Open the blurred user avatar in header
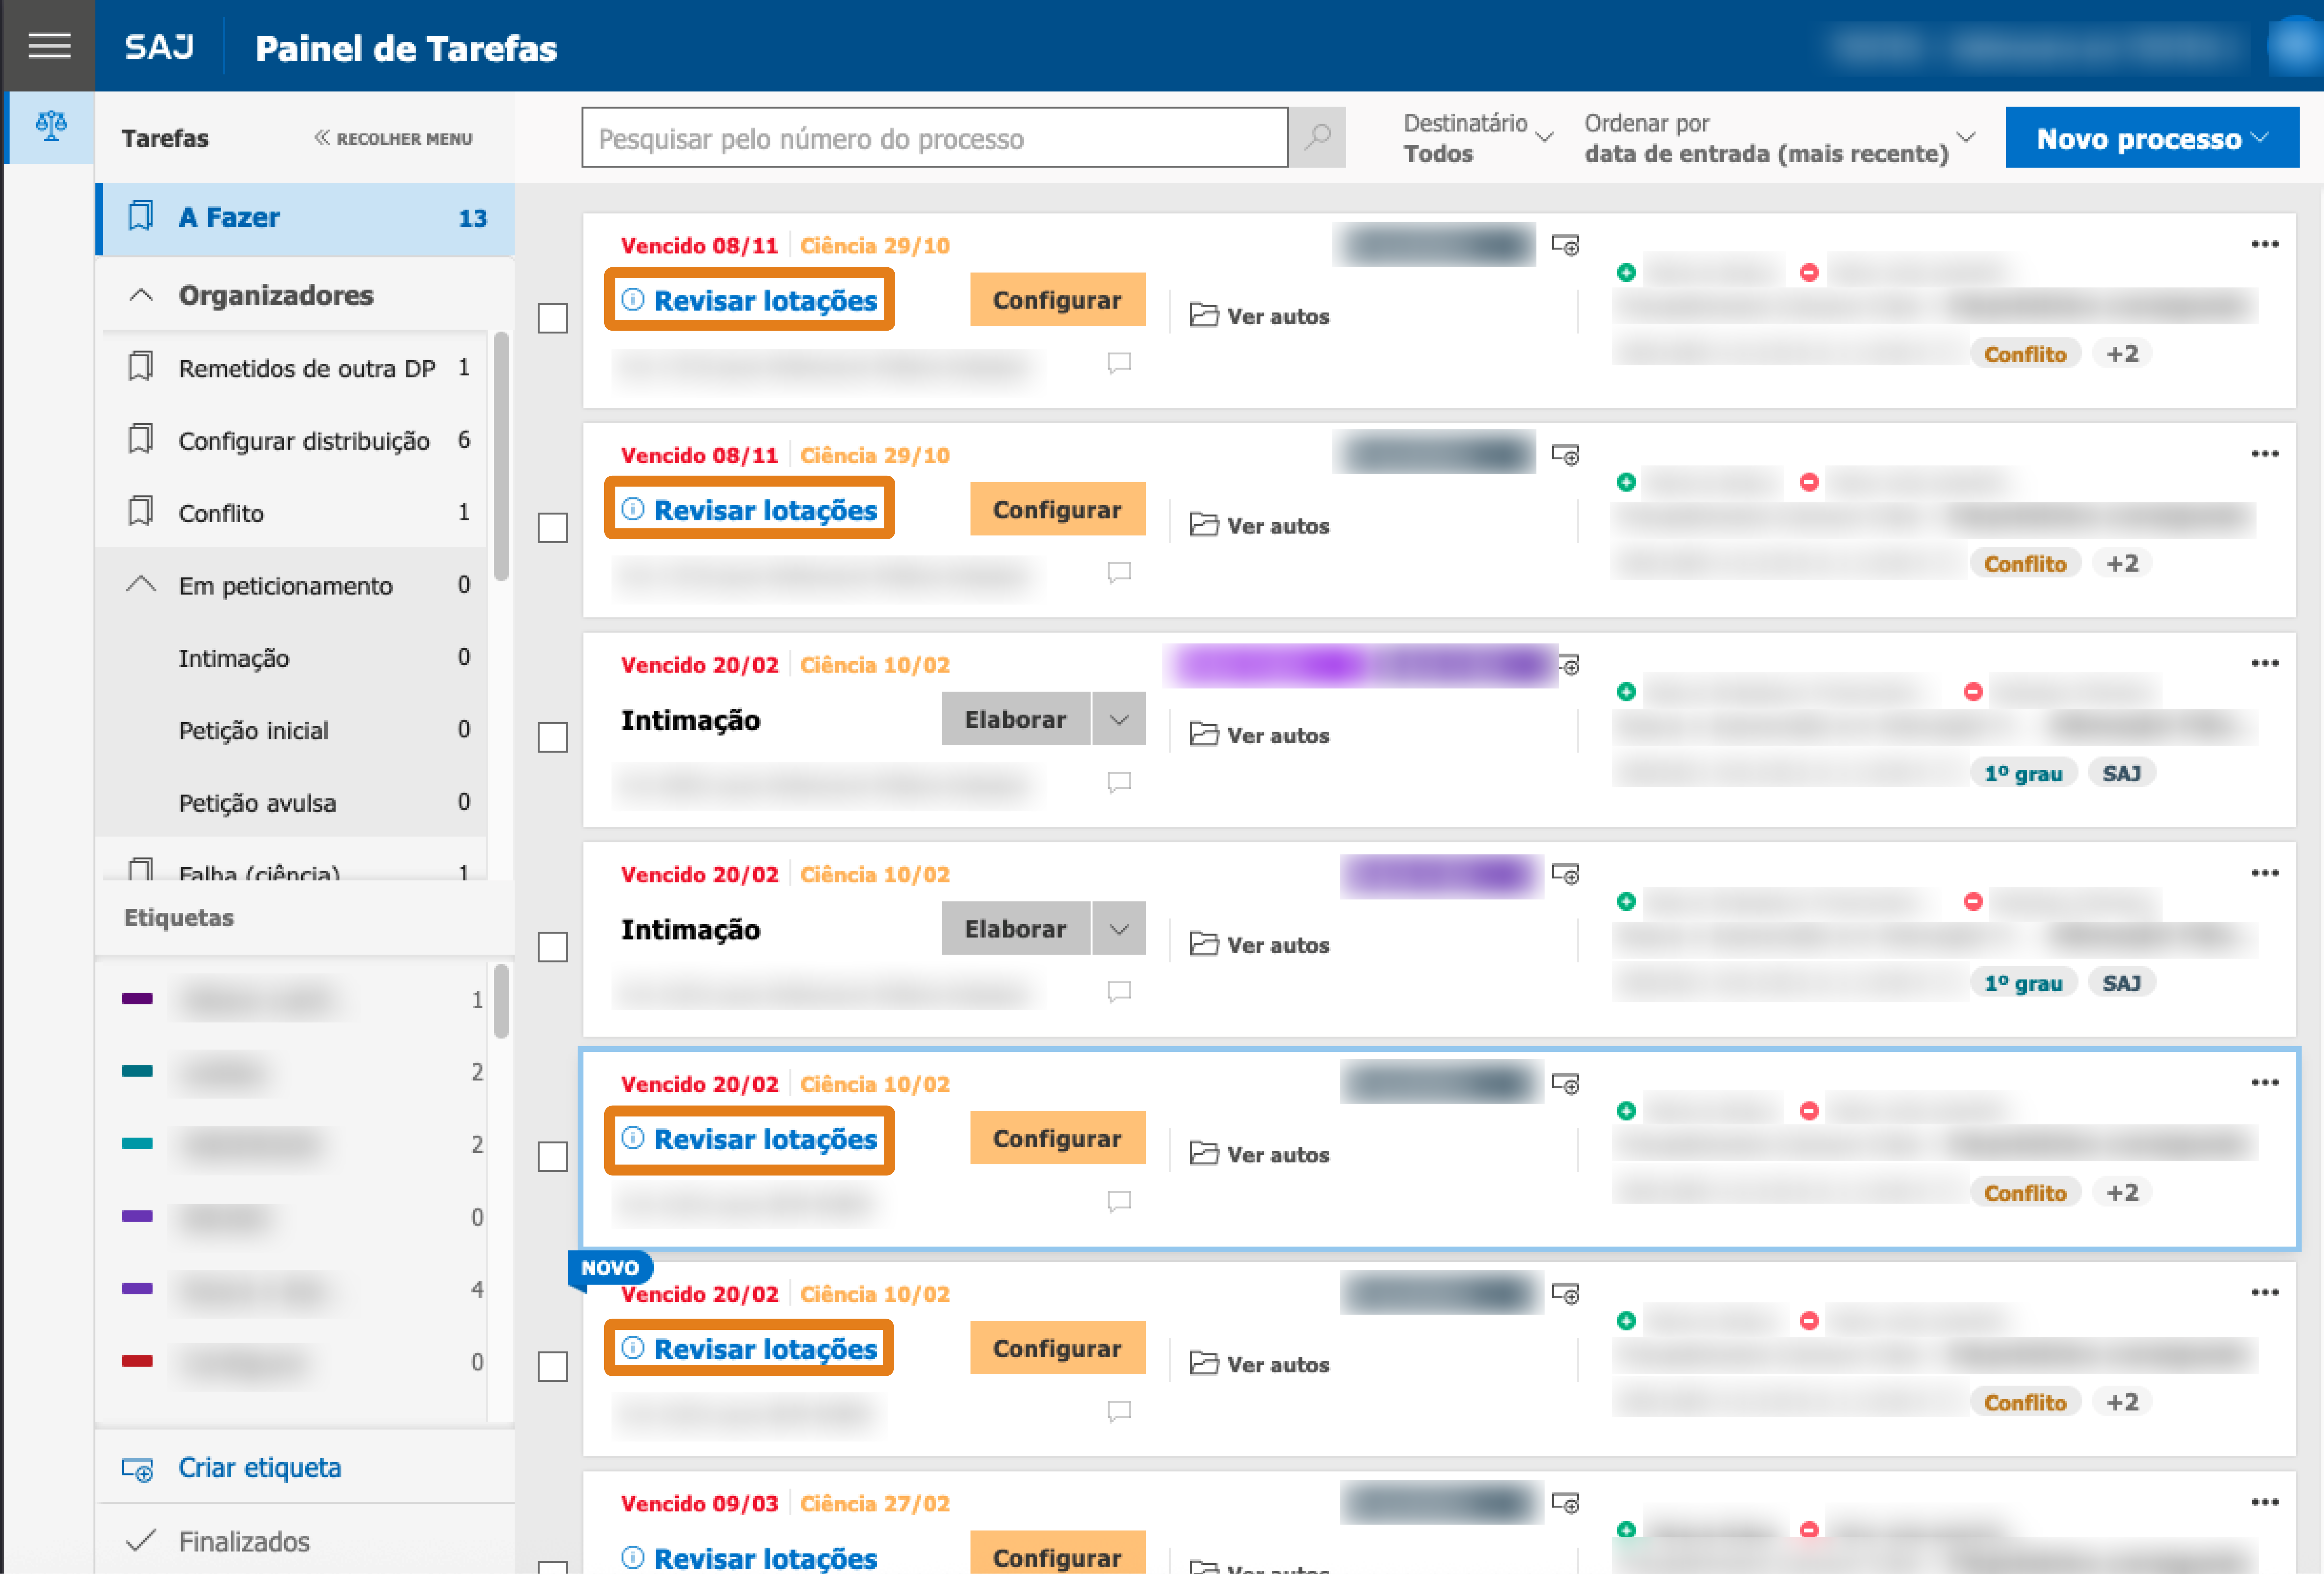This screenshot has width=2324, height=1574. (x=2296, y=46)
